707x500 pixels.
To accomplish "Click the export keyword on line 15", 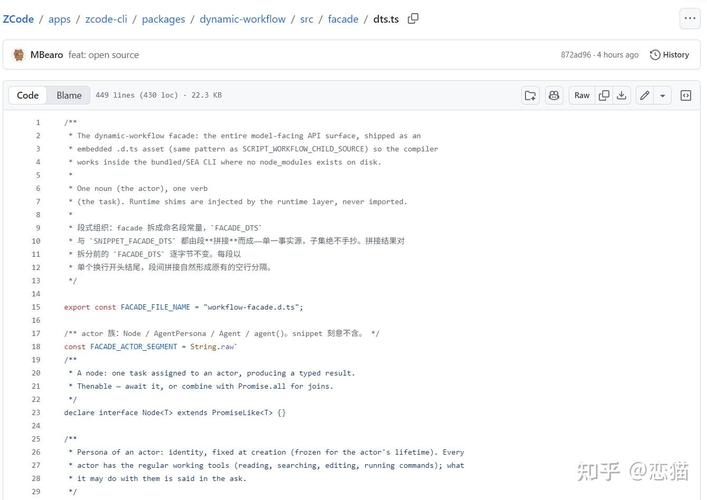I will click(77, 307).
